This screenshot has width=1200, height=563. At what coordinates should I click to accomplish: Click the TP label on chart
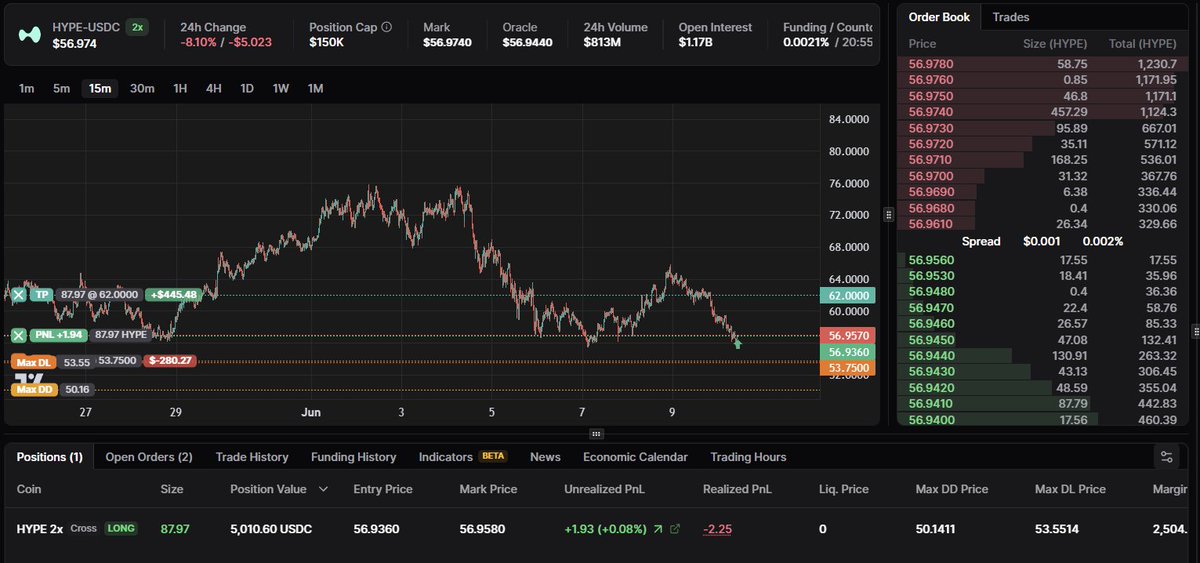[x=41, y=295]
